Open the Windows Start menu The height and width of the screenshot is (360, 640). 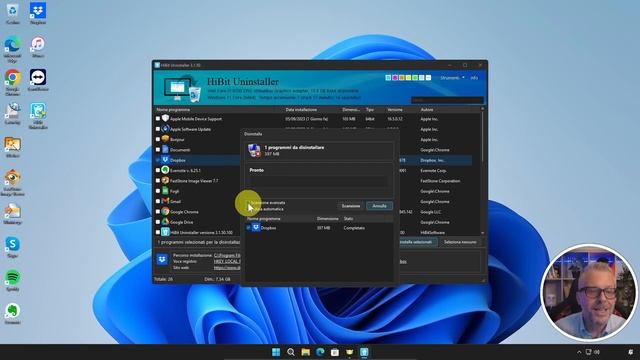pyautogui.click(x=276, y=352)
